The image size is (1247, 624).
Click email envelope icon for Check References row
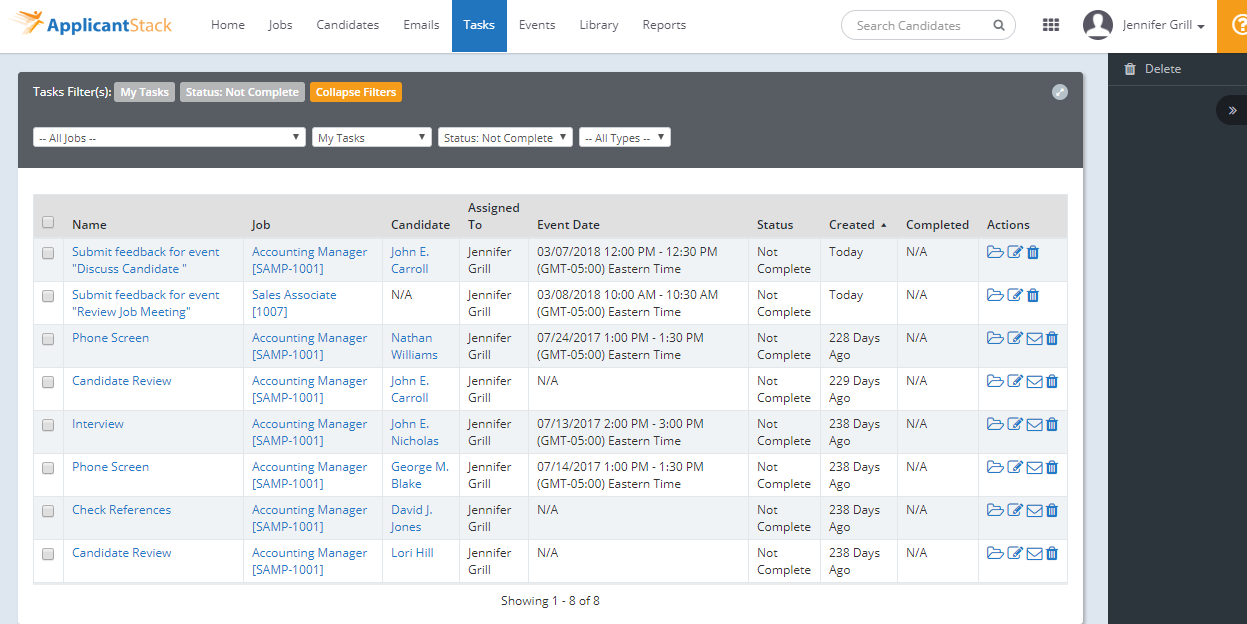(1034, 511)
